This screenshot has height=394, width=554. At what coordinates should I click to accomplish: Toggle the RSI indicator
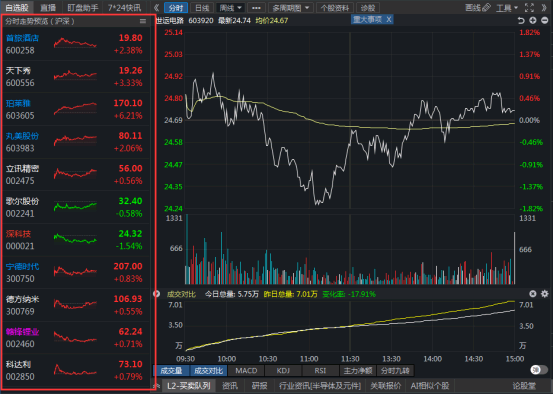click(x=320, y=370)
